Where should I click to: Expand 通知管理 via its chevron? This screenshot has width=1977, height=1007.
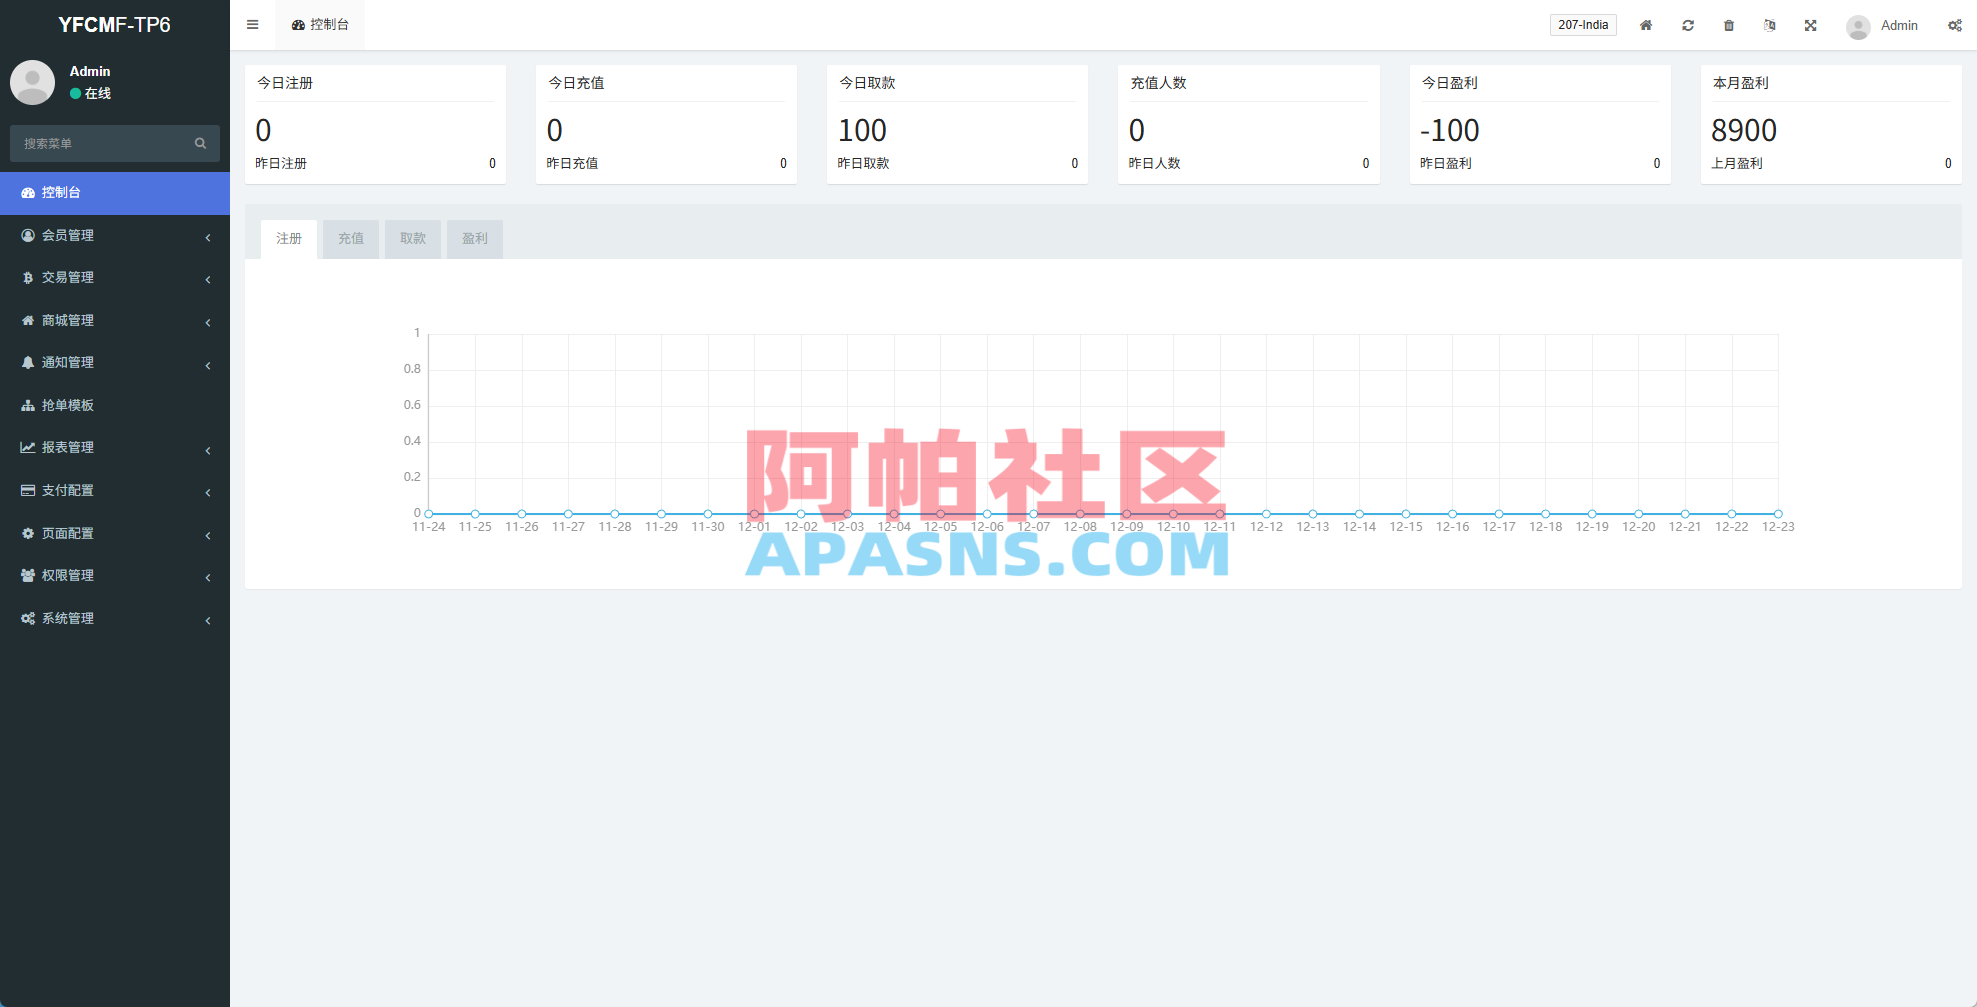point(208,365)
